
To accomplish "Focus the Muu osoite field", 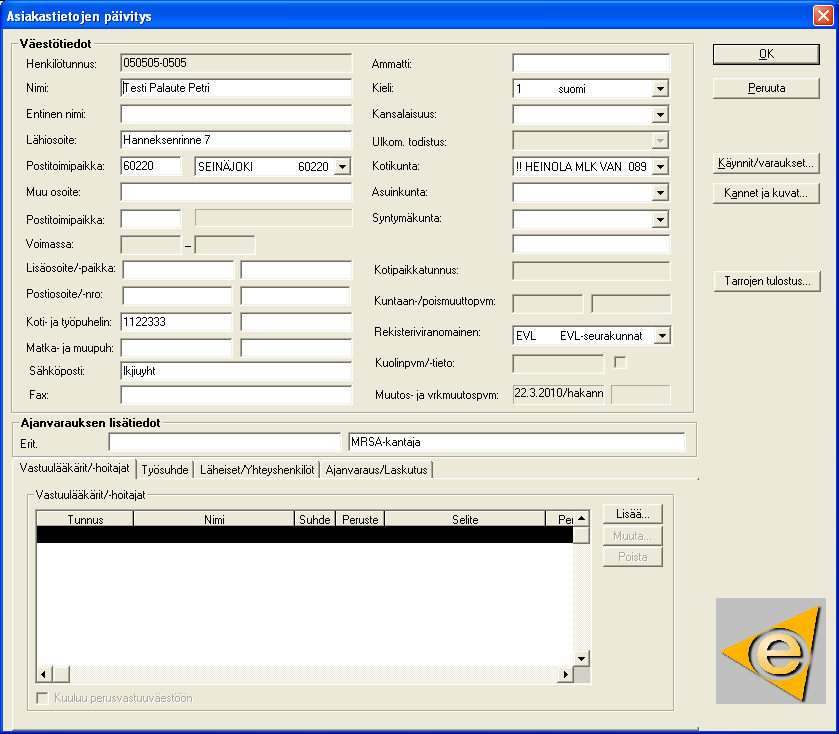I will [x=236, y=192].
